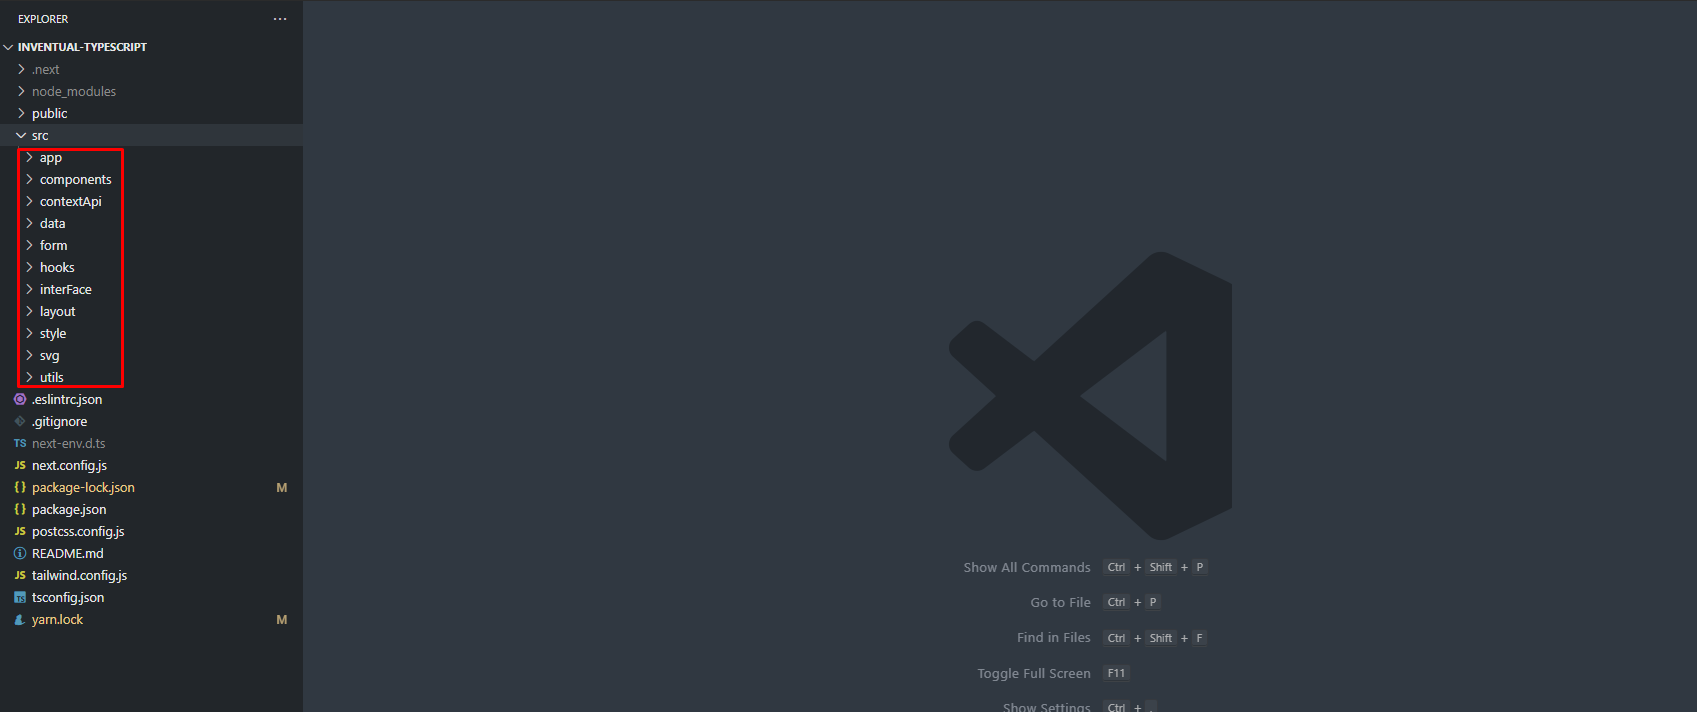Click the TS icon beside next-env.d.ts

[x=20, y=443]
